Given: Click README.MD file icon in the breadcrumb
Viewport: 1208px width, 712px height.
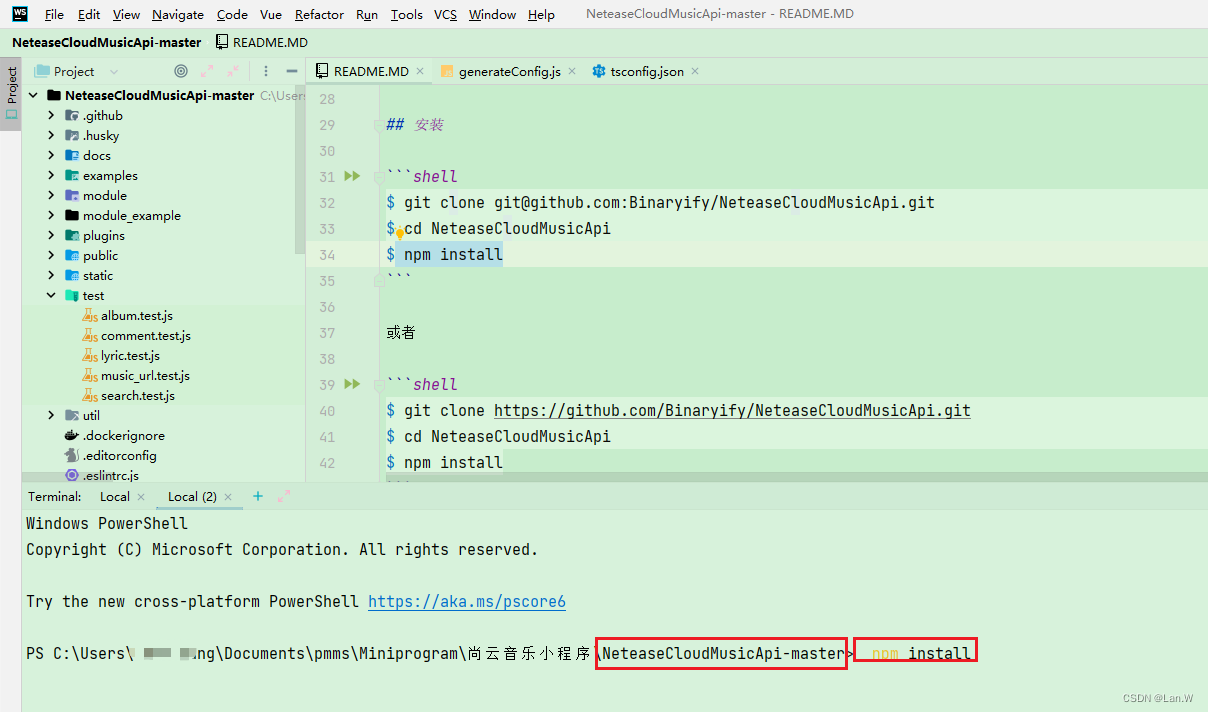Looking at the screenshot, I should [x=222, y=43].
